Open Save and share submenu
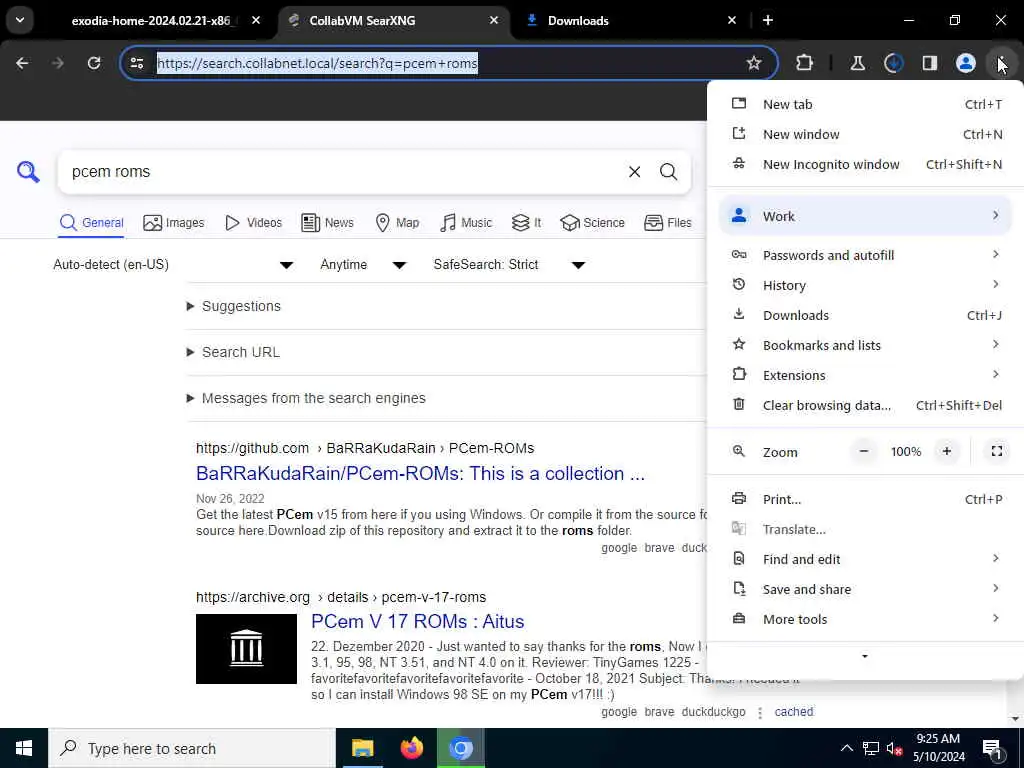 point(865,590)
